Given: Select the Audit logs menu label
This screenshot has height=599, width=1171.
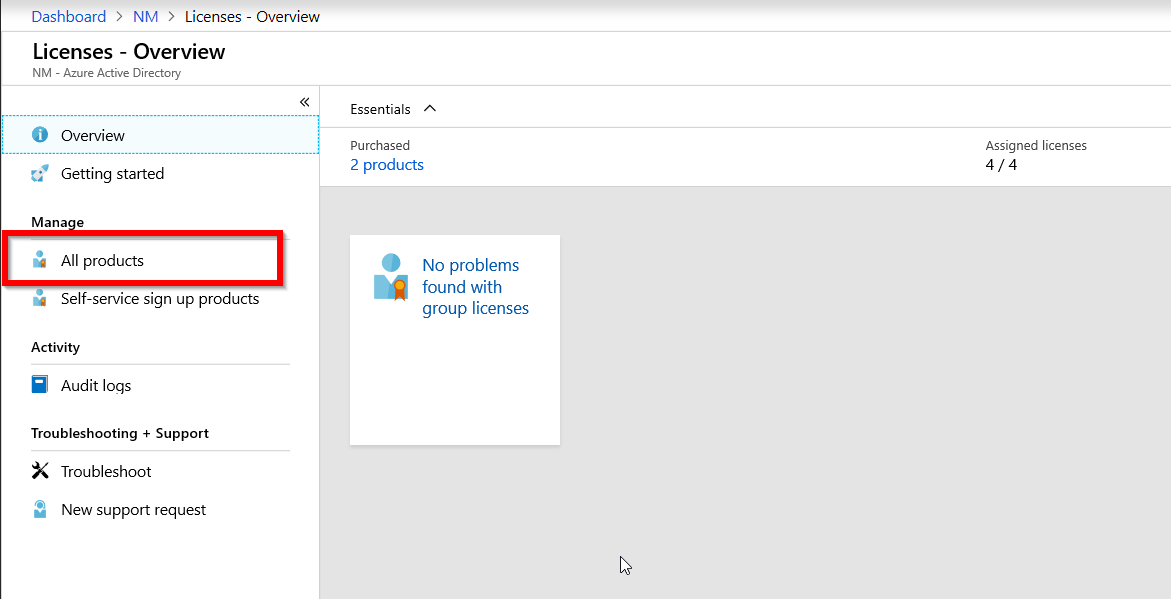Looking at the screenshot, I should pos(96,385).
